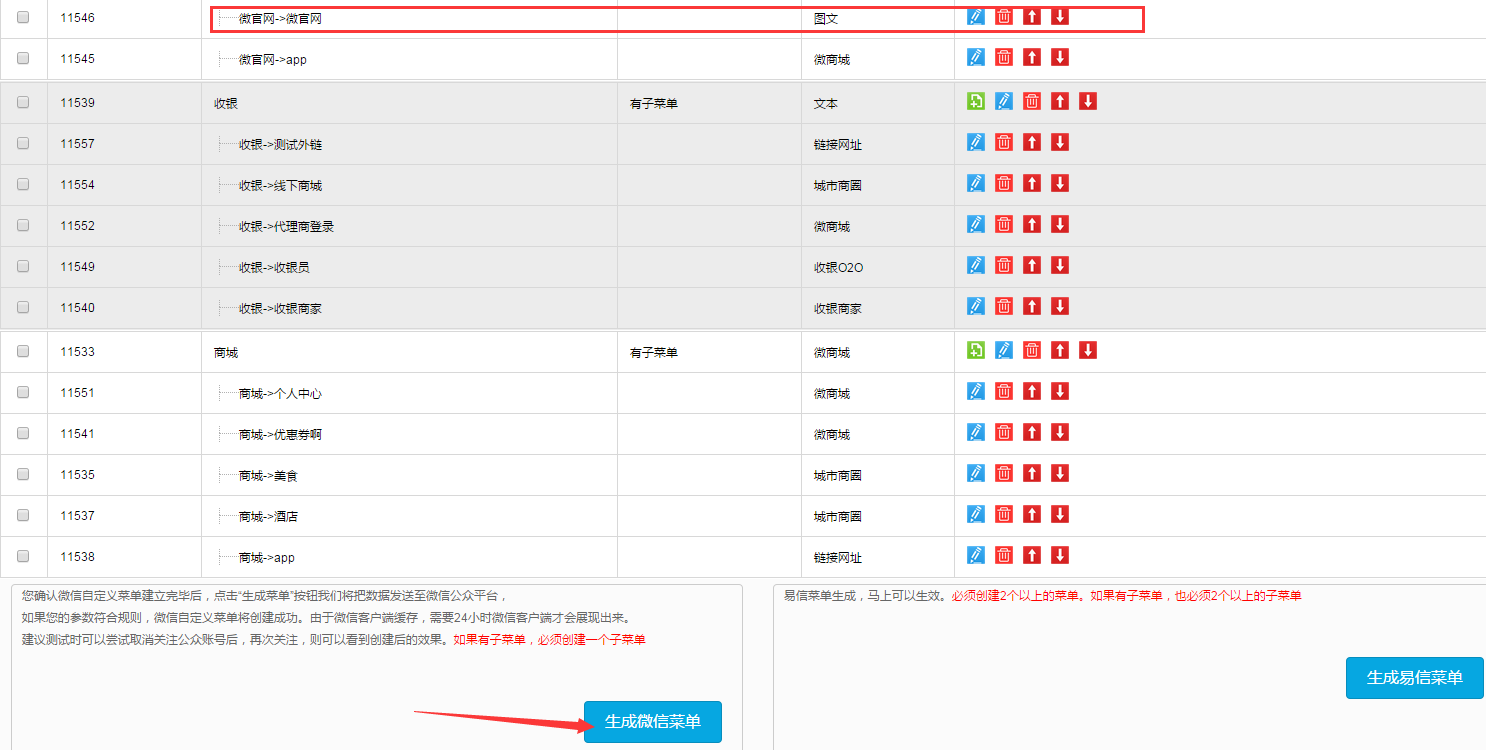Click the 商城->优惠券啊 menu name

280,435
